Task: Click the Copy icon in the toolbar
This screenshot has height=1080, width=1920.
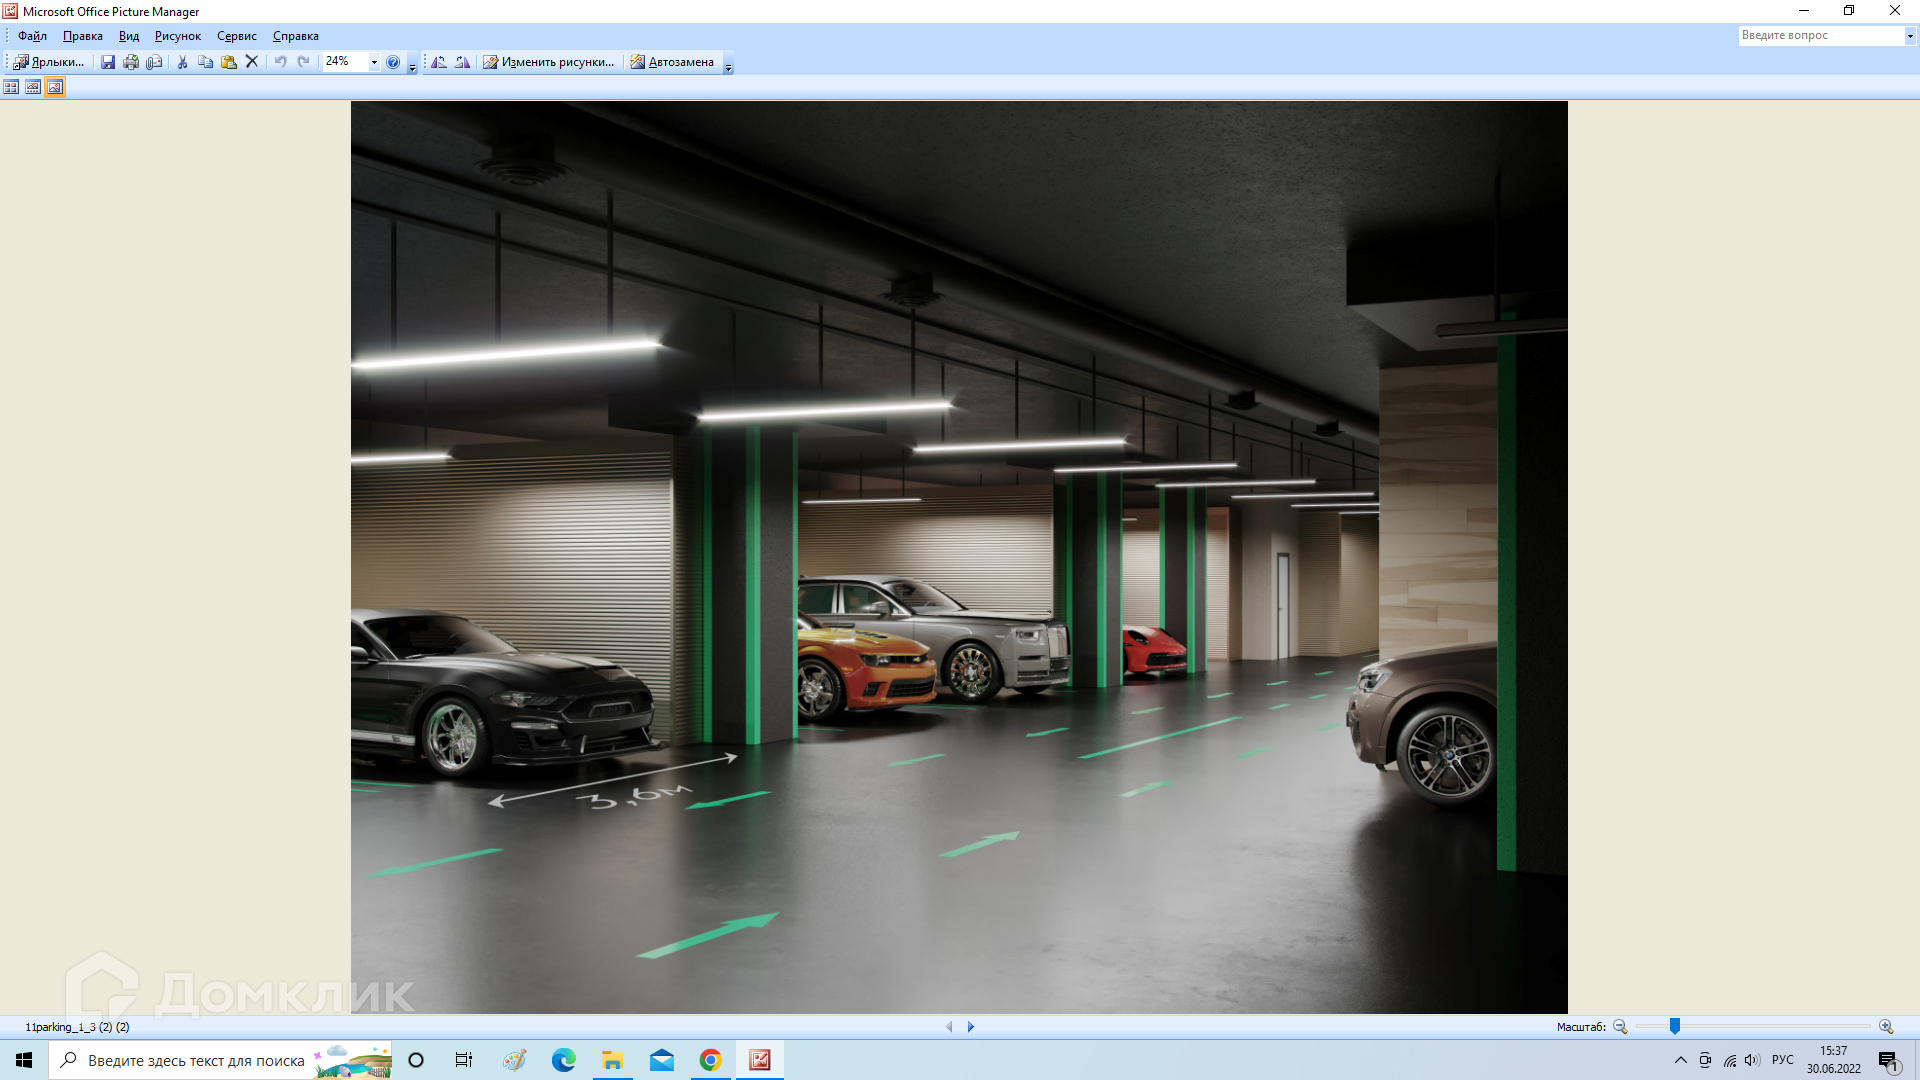Action: tap(205, 62)
